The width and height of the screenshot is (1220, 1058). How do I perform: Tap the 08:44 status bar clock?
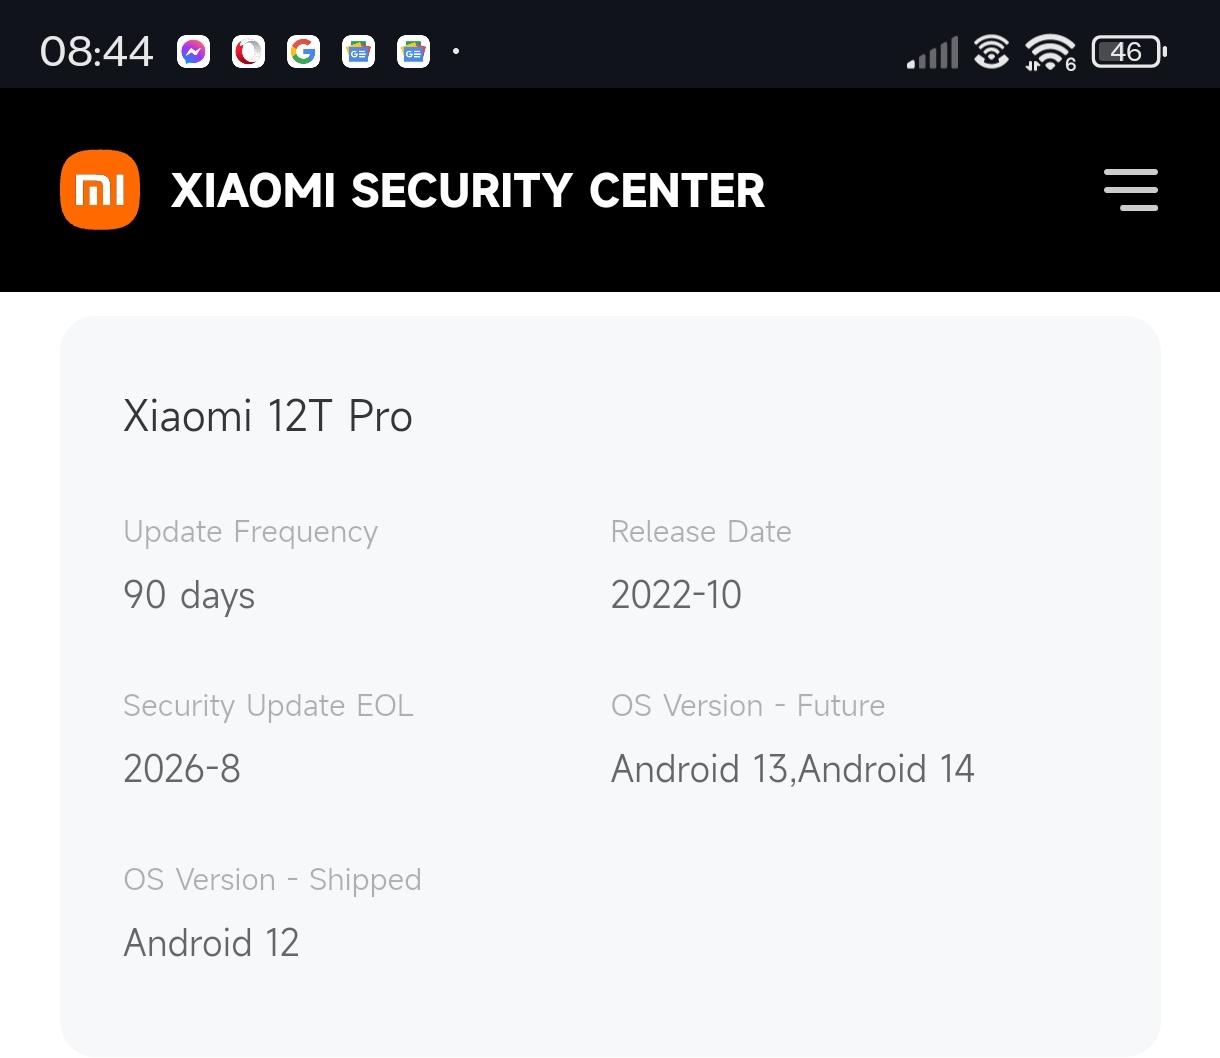click(96, 51)
